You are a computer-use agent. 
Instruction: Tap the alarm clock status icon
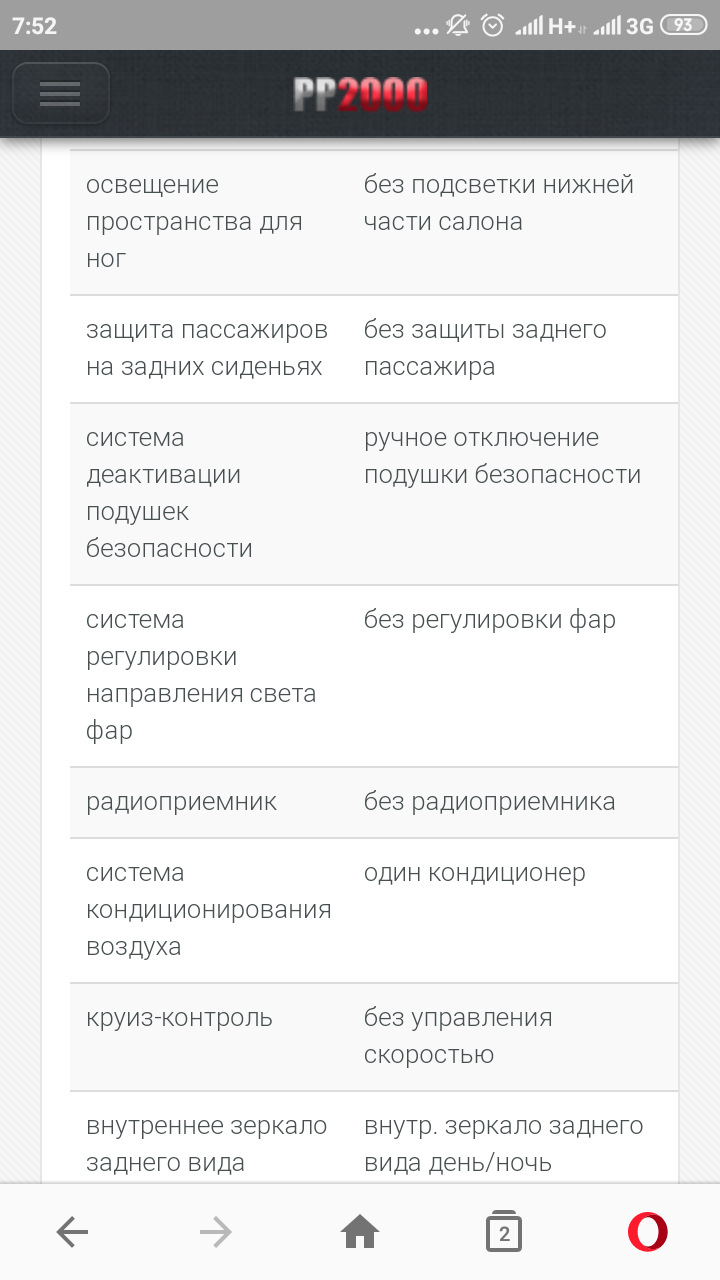tap(492, 26)
